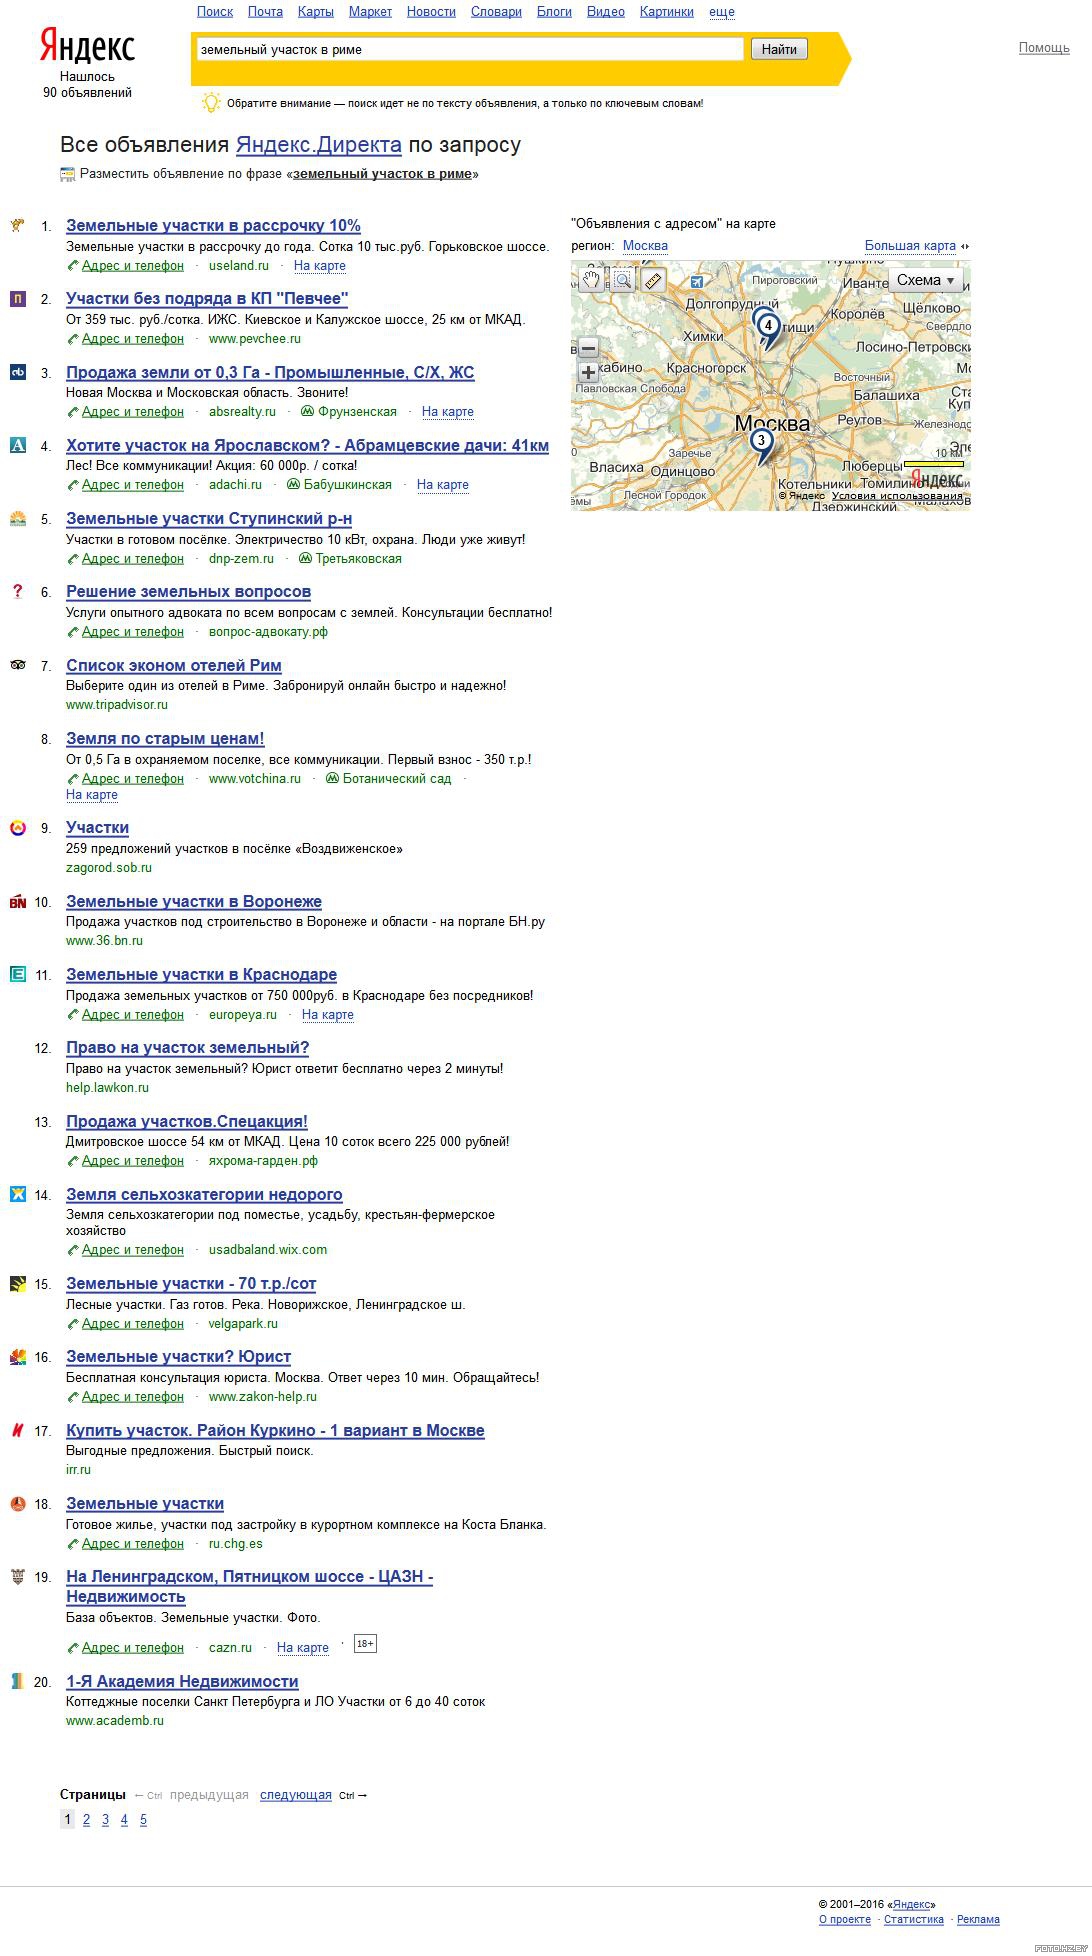
Task: Click the place-ad icon beside Разместить объявление
Action: coord(67,174)
